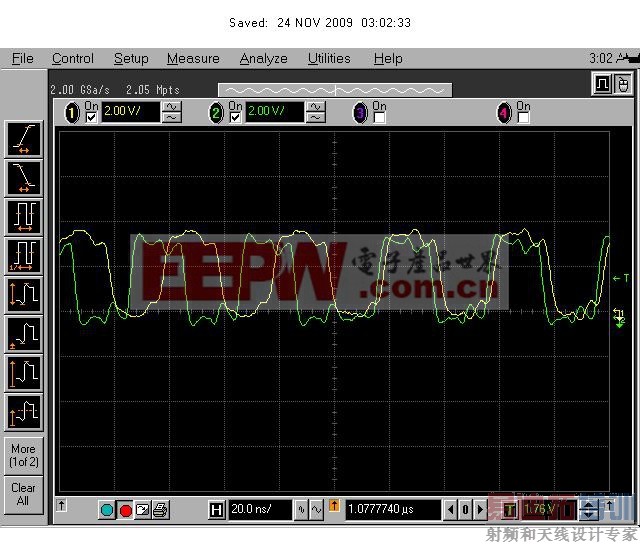Select the peak-to-peak voltage measurement icon
The width and height of the screenshot is (640, 544).
(24, 295)
